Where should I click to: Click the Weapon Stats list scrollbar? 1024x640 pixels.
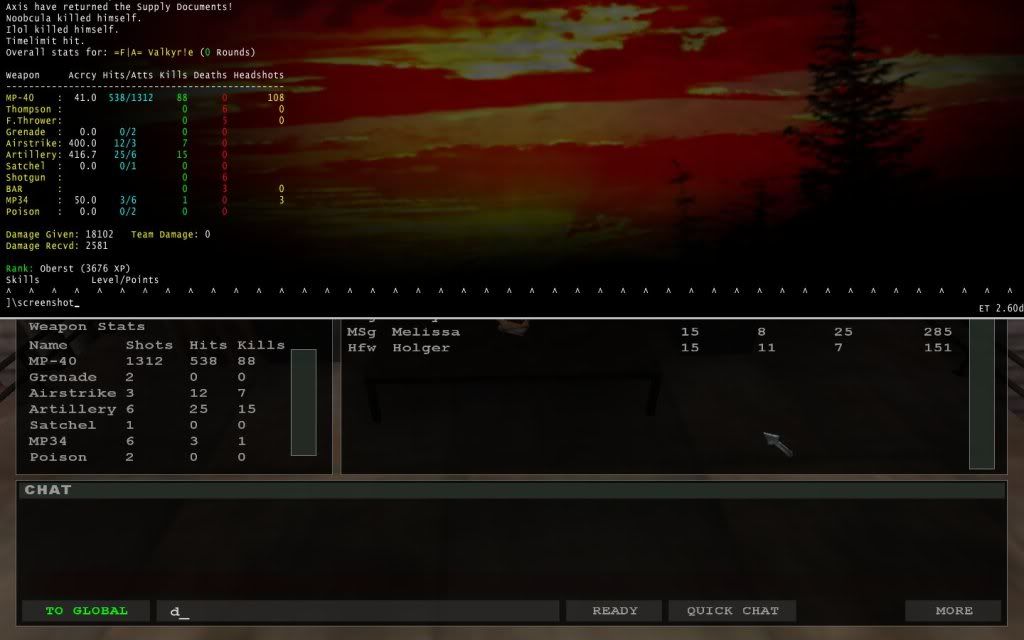pyautogui.click(x=304, y=402)
